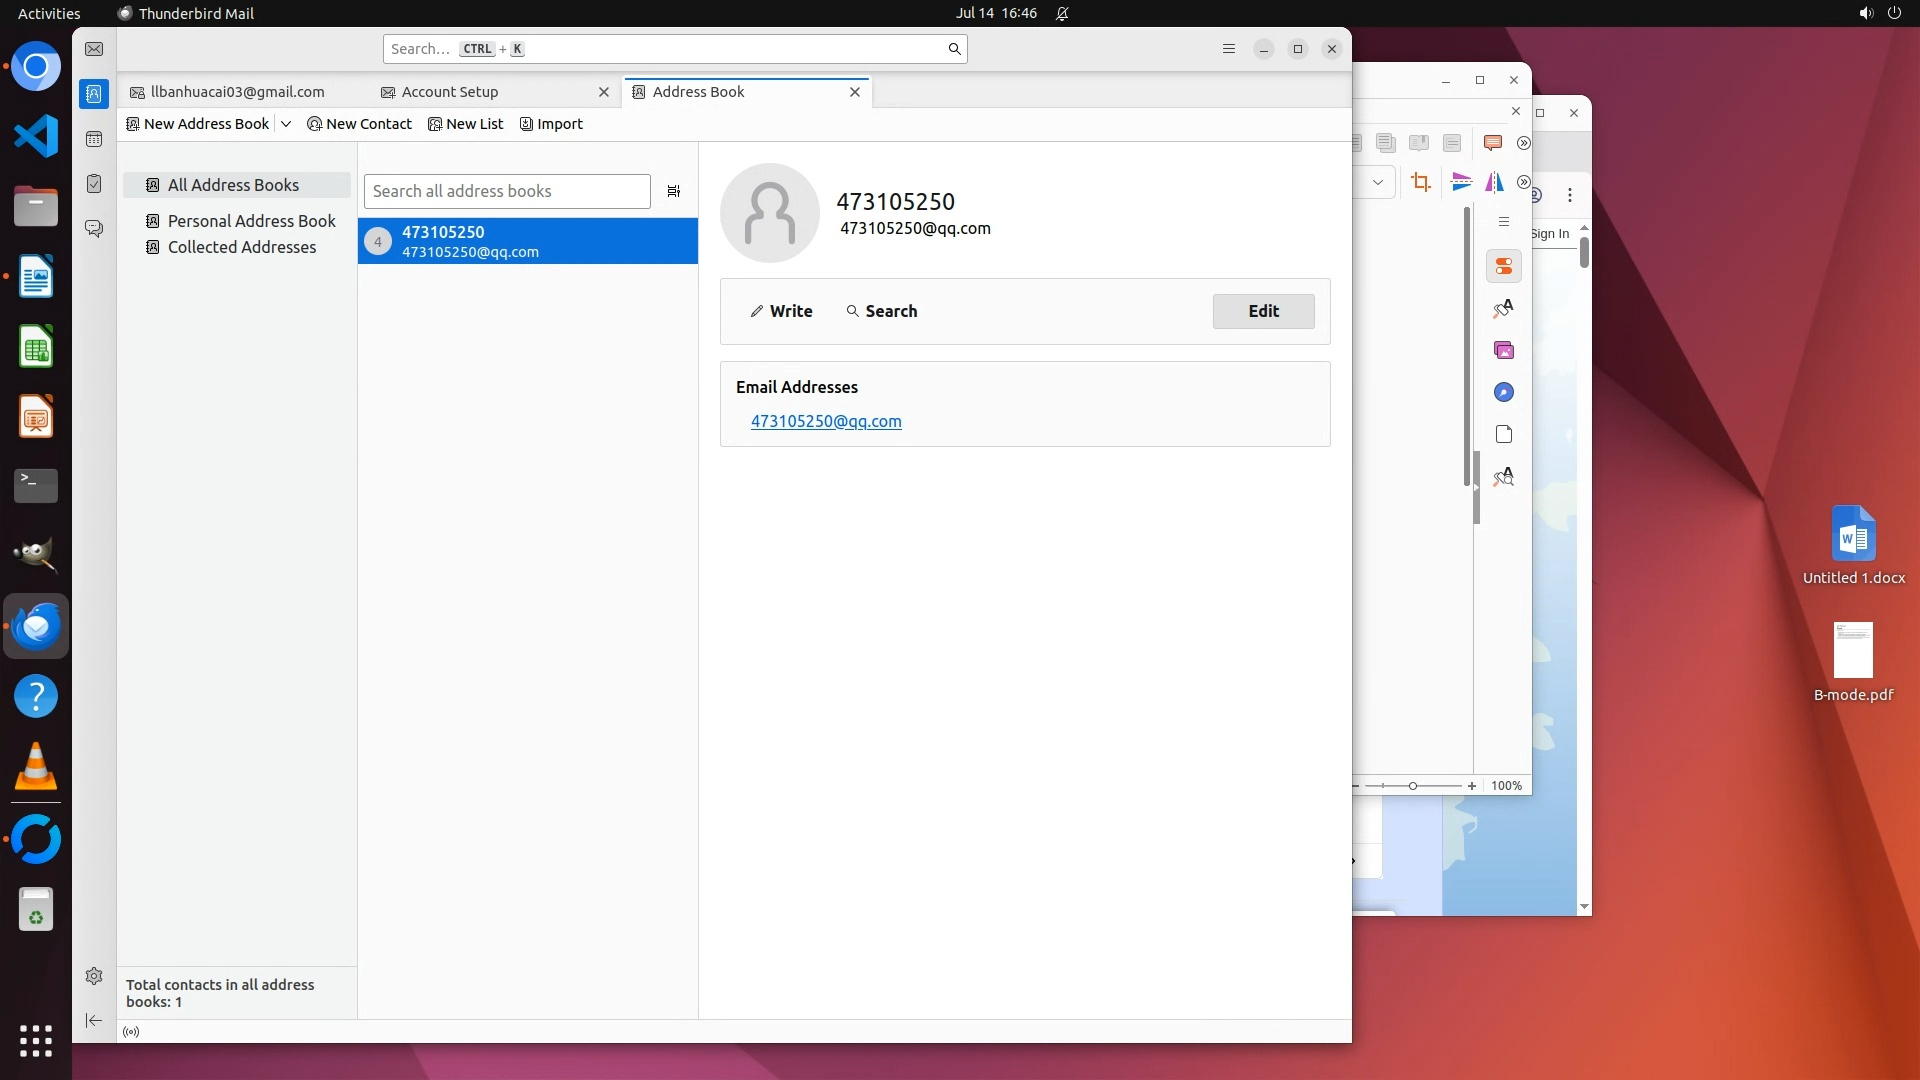Open the Chat space icon

tap(94, 229)
